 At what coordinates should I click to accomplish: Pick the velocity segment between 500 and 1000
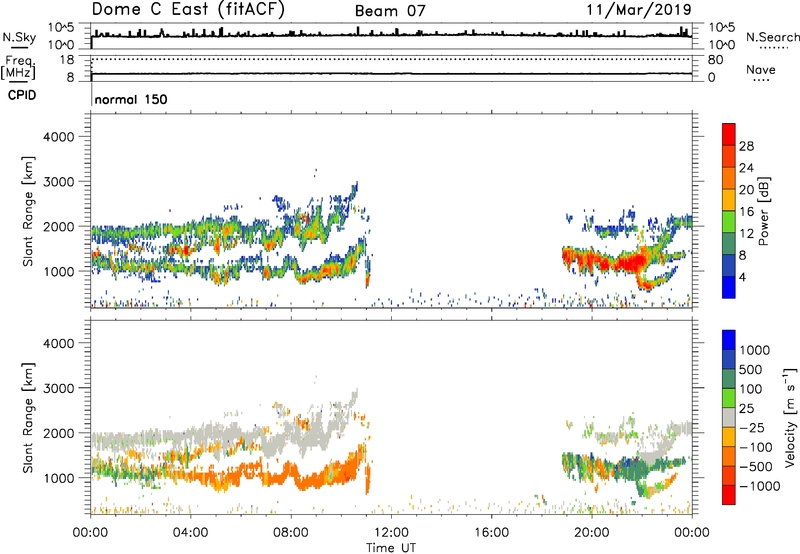729,359
